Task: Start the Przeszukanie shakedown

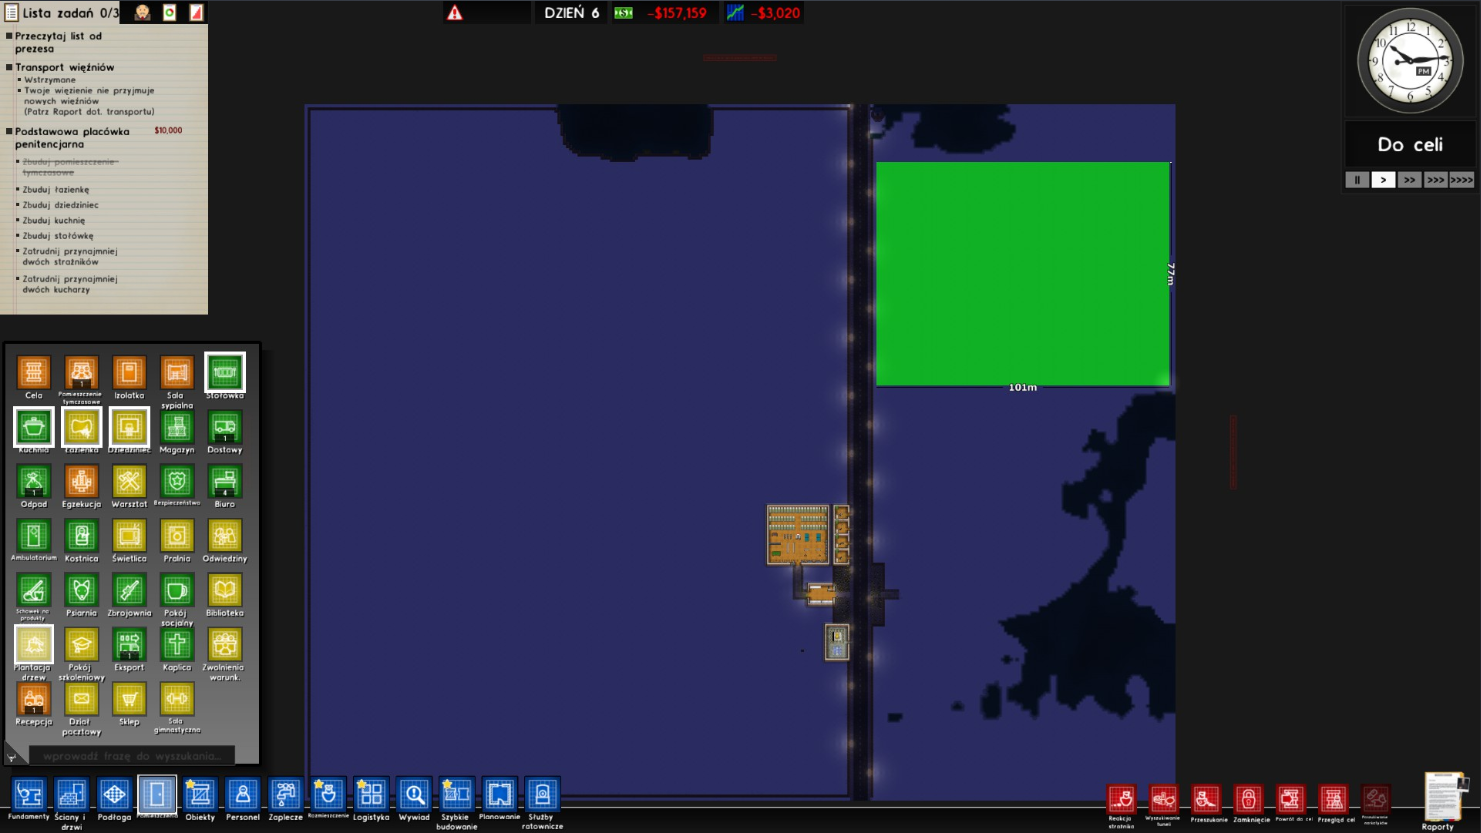Action: [1206, 799]
